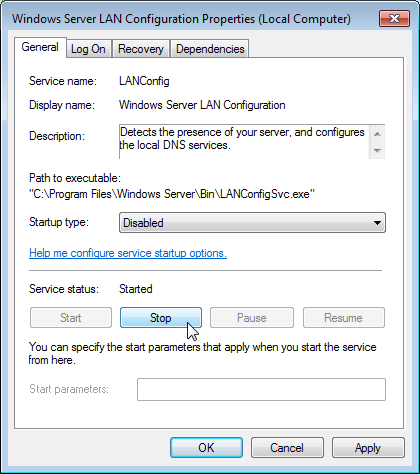Expand the Startup type dropdown
420x474 pixels.
pos(252,223)
